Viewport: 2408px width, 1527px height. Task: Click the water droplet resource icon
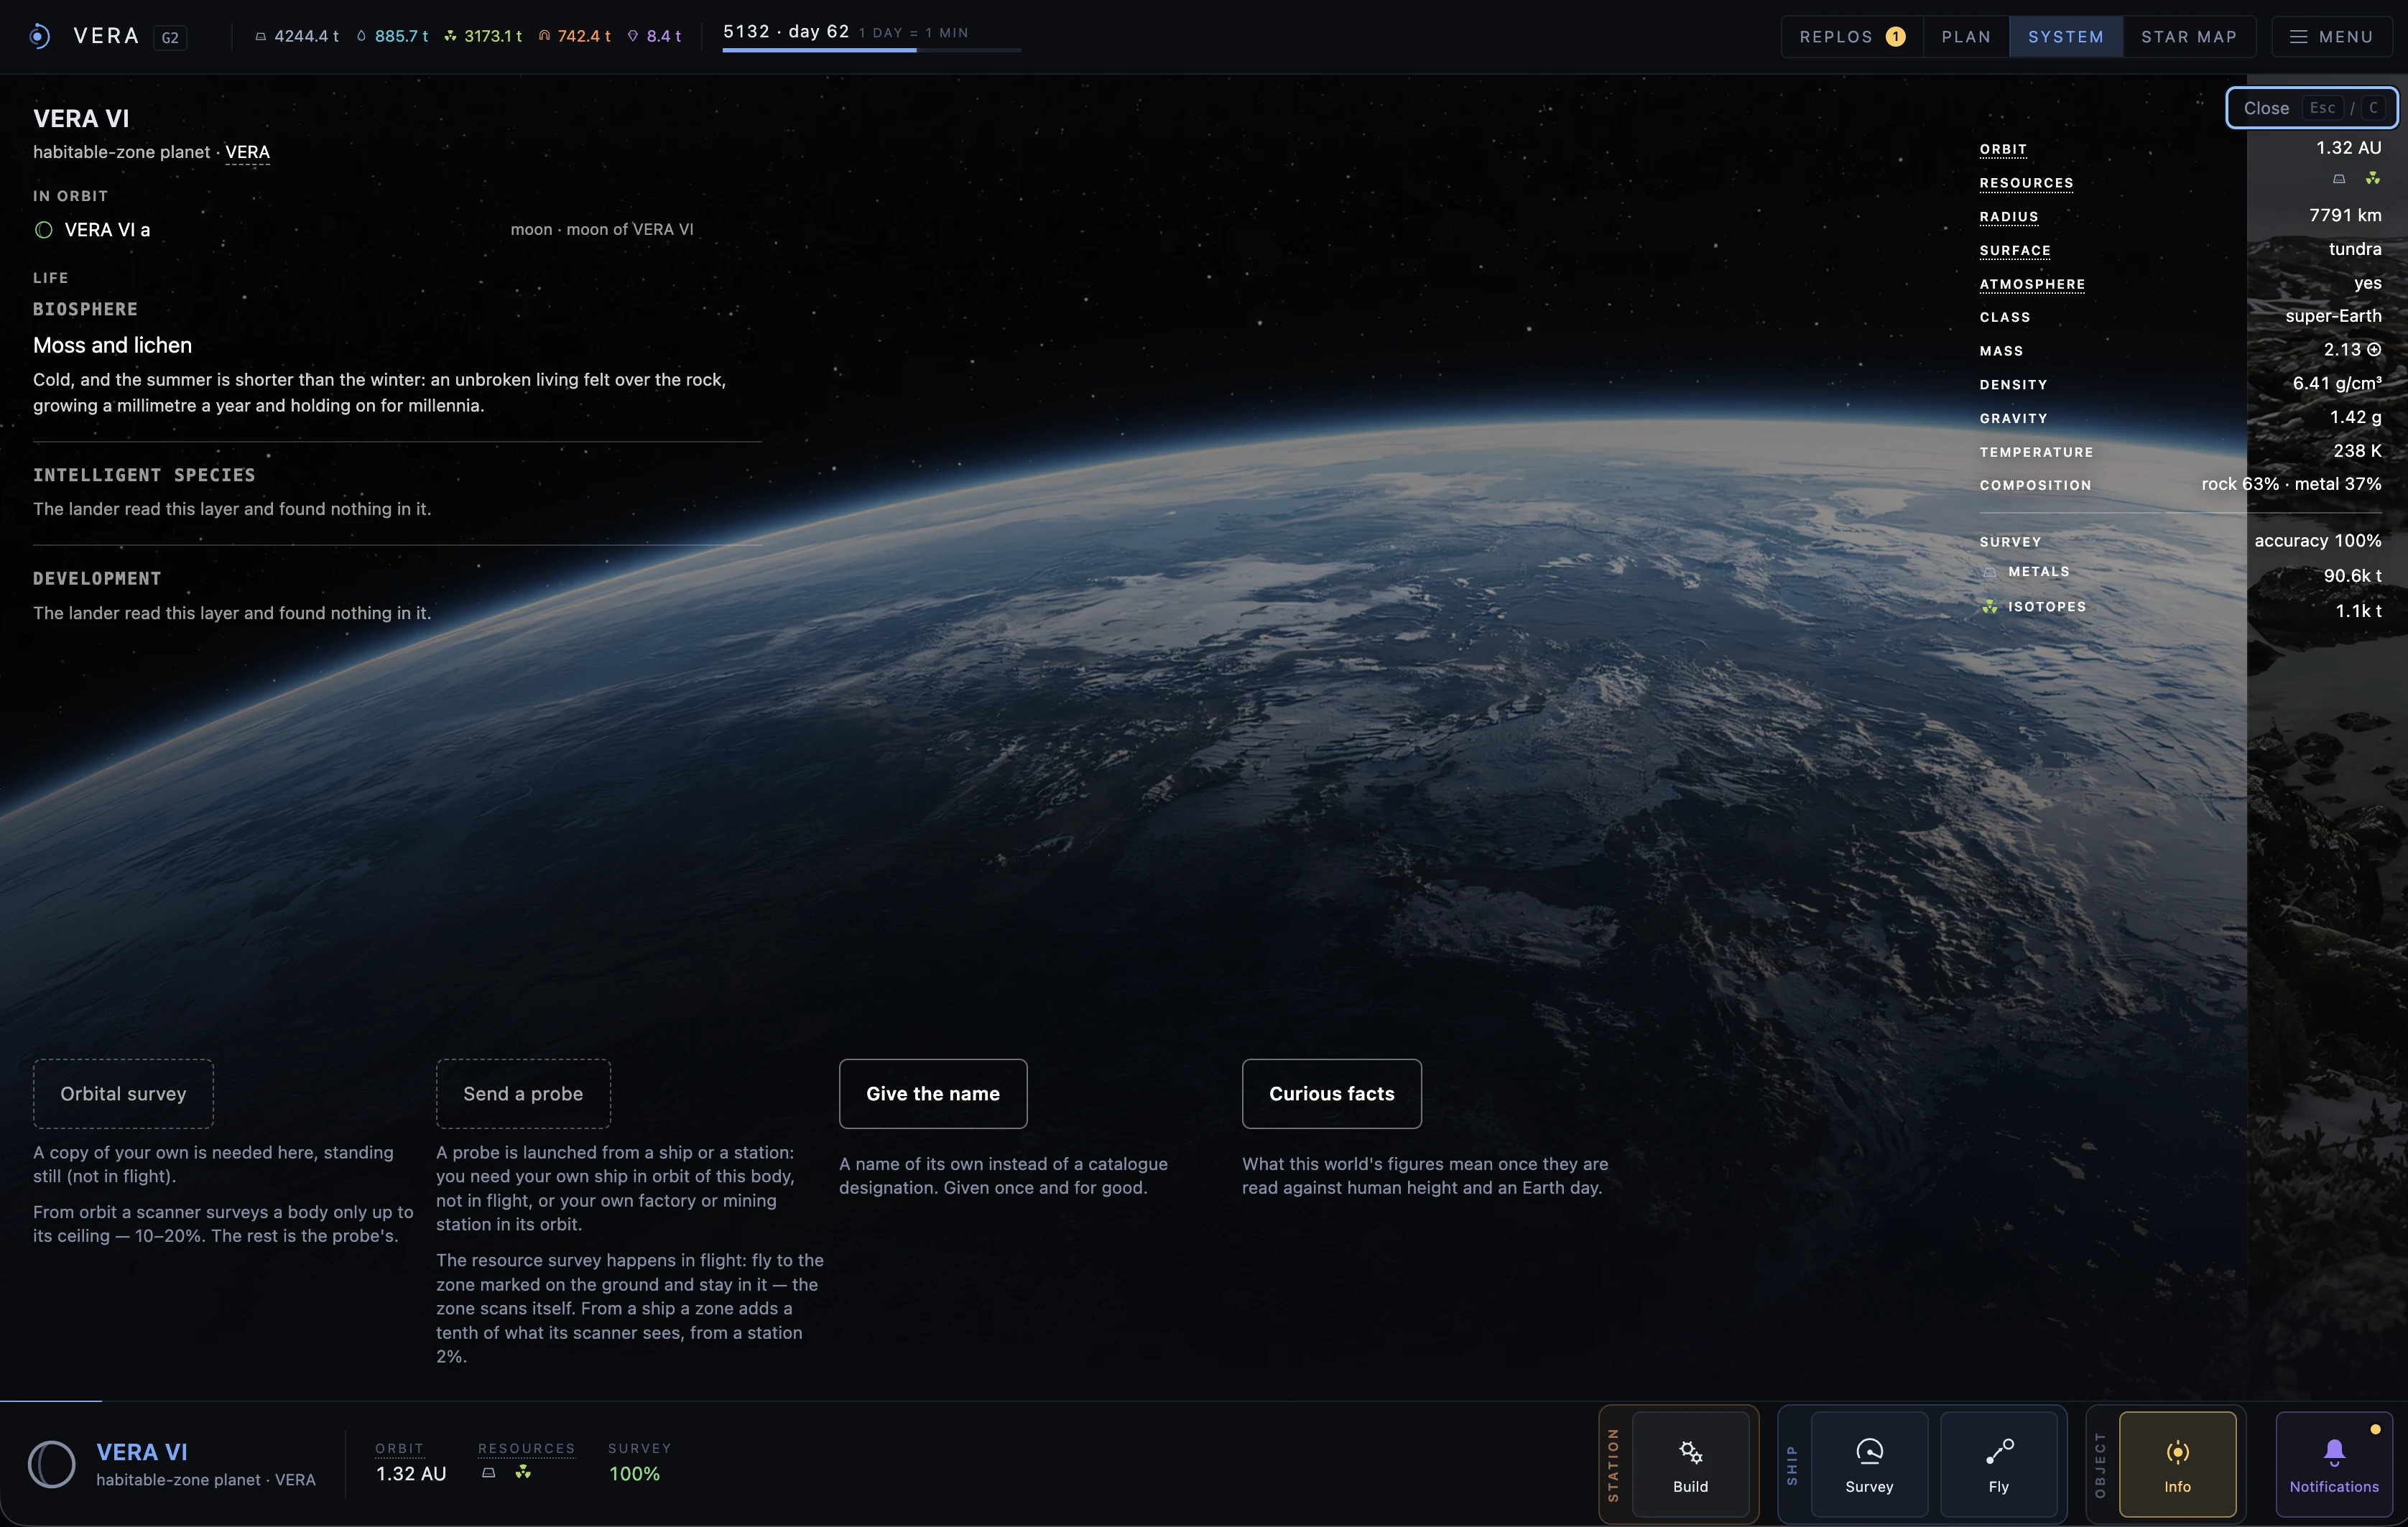(361, 37)
